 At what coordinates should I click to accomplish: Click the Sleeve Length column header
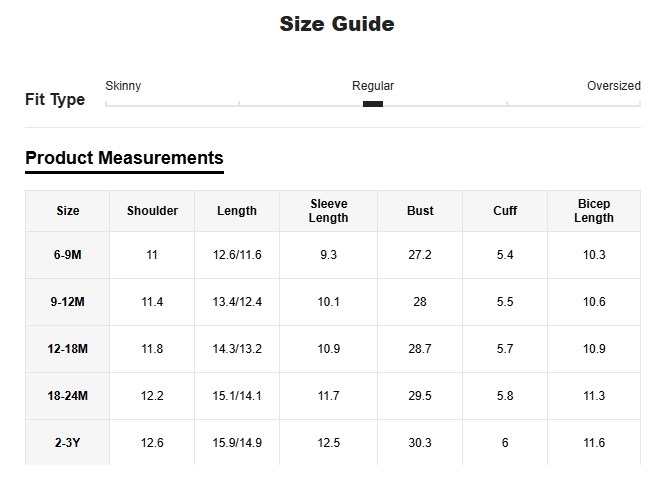(x=328, y=211)
